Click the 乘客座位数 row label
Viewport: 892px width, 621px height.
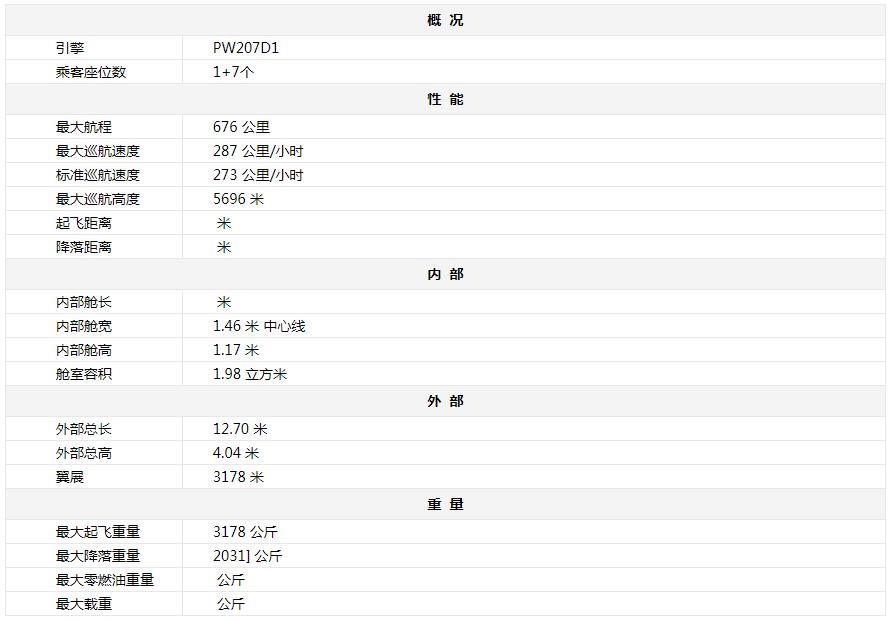point(91,72)
